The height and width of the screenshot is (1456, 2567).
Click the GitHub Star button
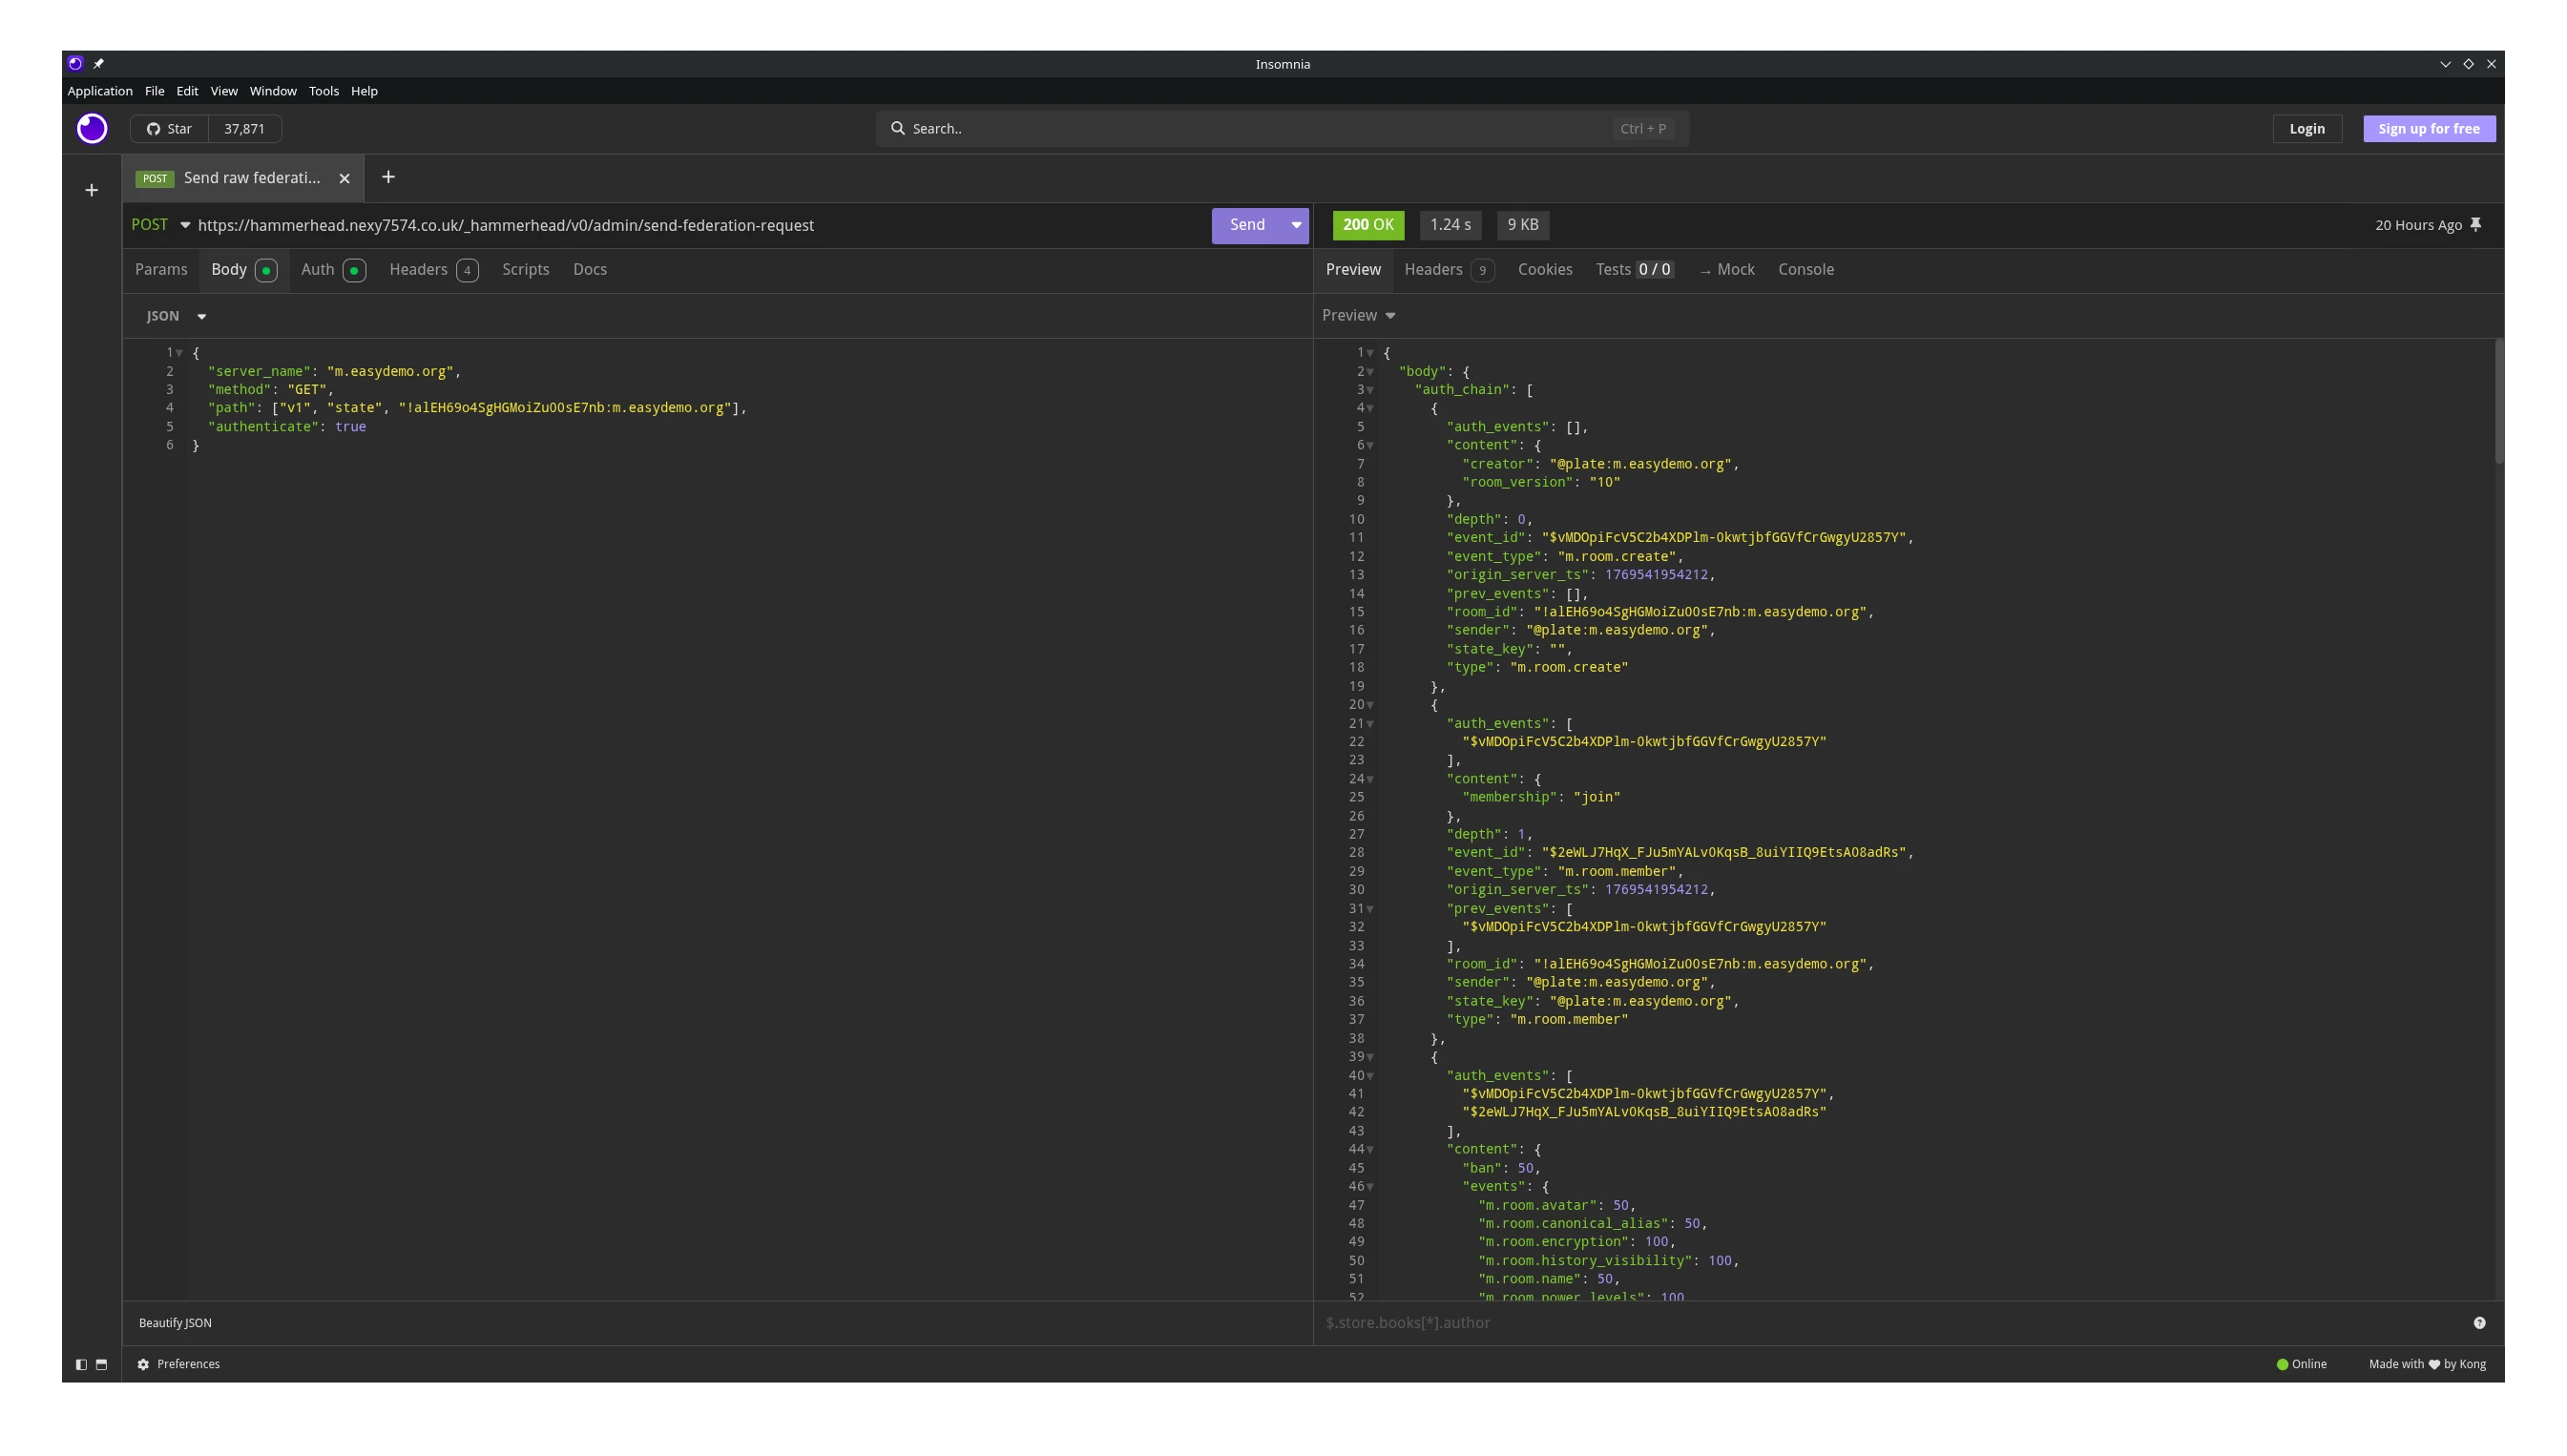click(x=169, y=128)
